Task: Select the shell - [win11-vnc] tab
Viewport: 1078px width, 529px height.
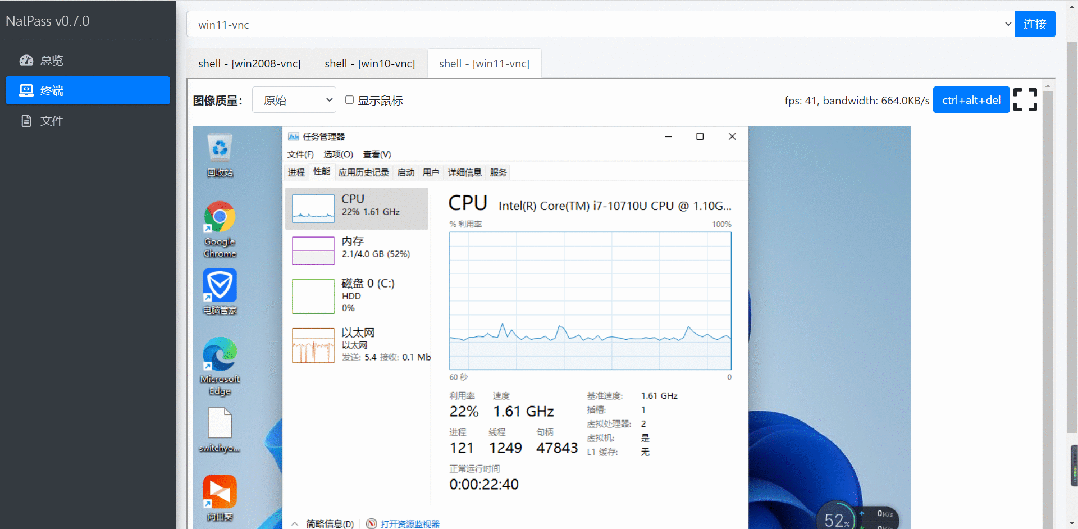Action: pyautogui.click(x=485, y=63)
